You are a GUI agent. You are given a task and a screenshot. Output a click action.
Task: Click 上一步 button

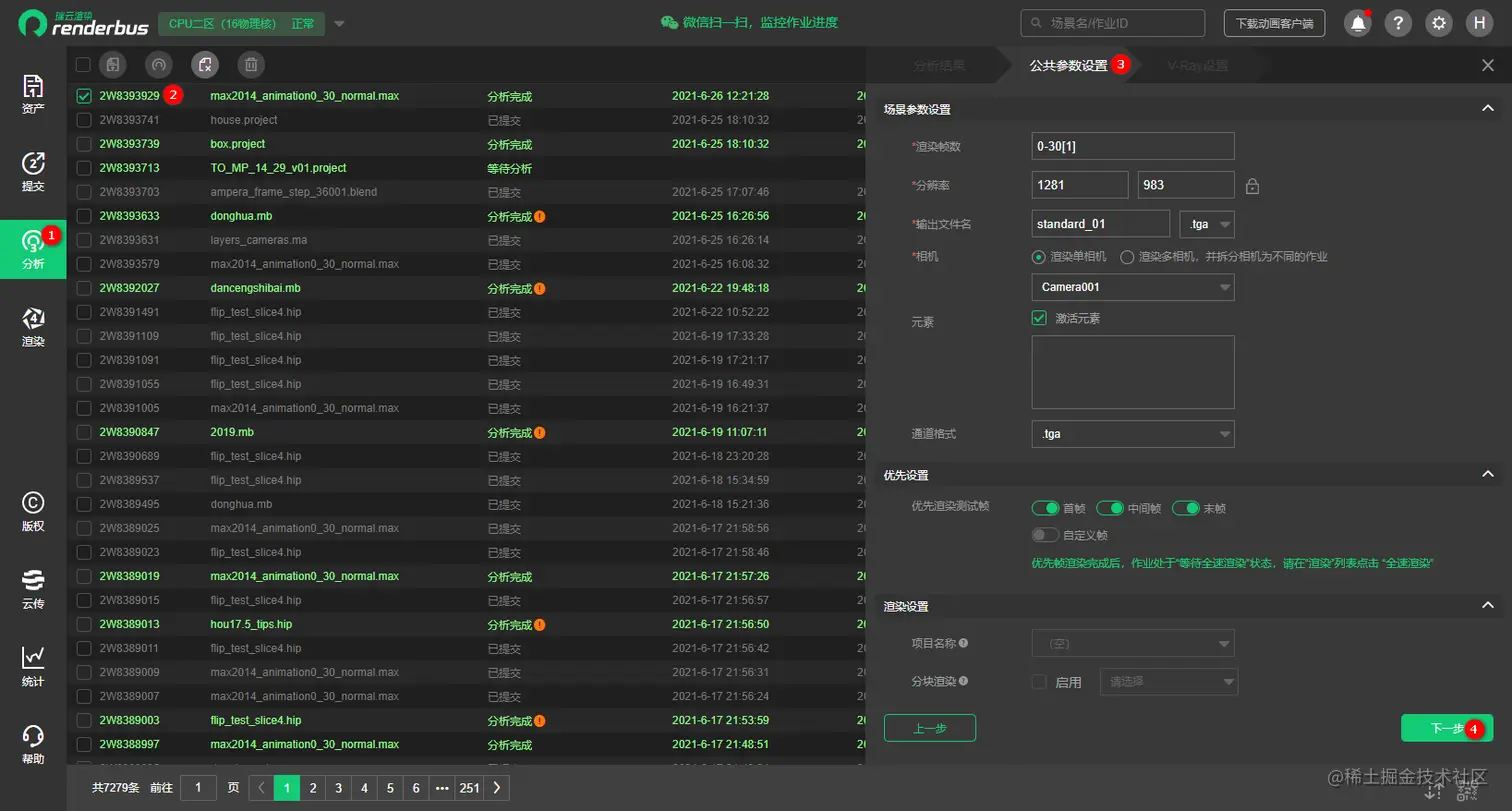pyautogui.click(x=930, y=728)
